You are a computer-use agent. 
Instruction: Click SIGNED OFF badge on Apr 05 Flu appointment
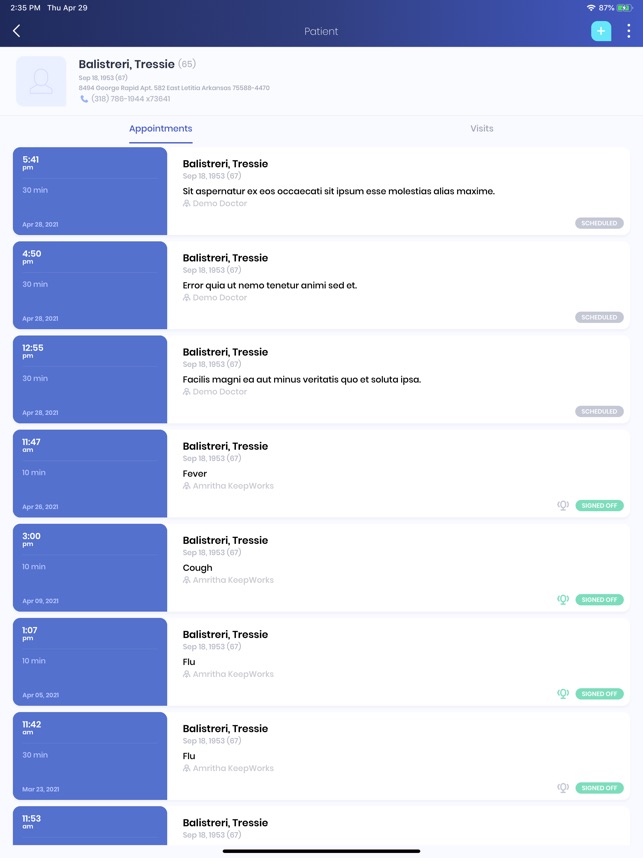pos(599,694)
